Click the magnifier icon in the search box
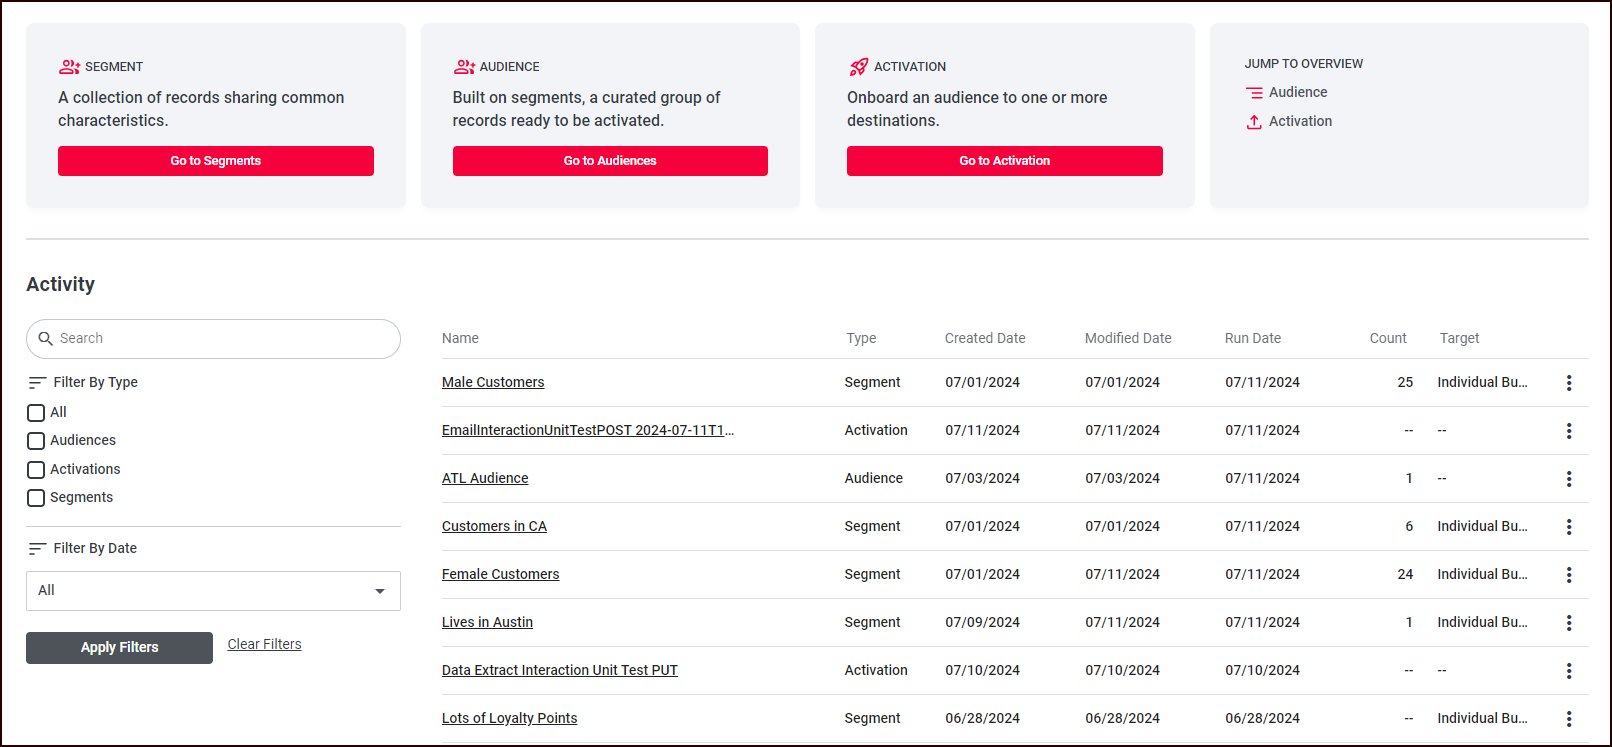1612x747 pixels. 45,339
